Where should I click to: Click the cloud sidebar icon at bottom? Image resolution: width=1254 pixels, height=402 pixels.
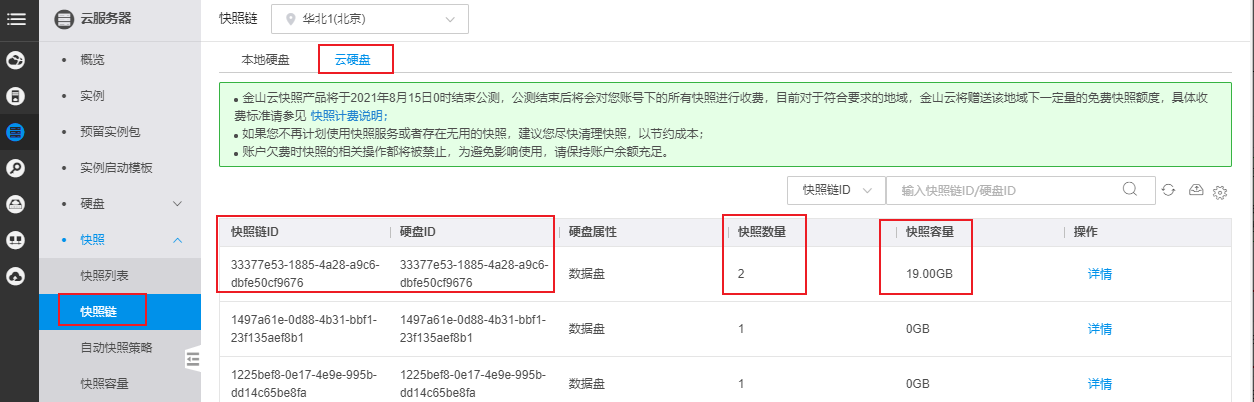click(15, 276)
